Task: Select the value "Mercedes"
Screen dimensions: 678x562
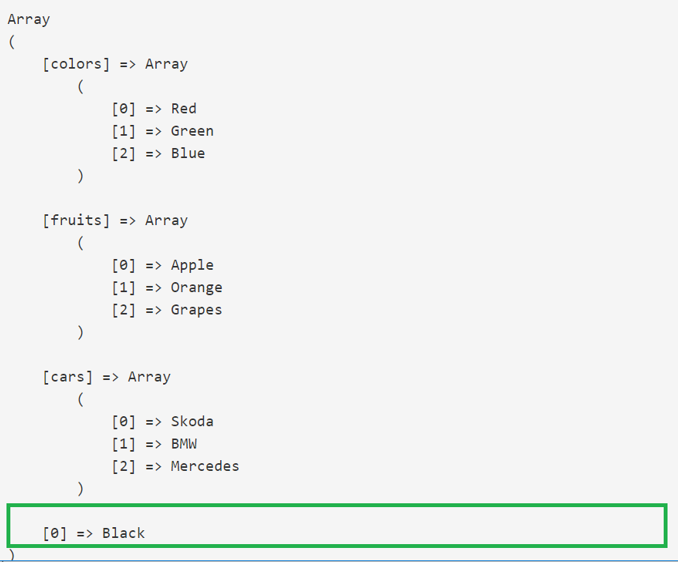Action: click(205, 466)
